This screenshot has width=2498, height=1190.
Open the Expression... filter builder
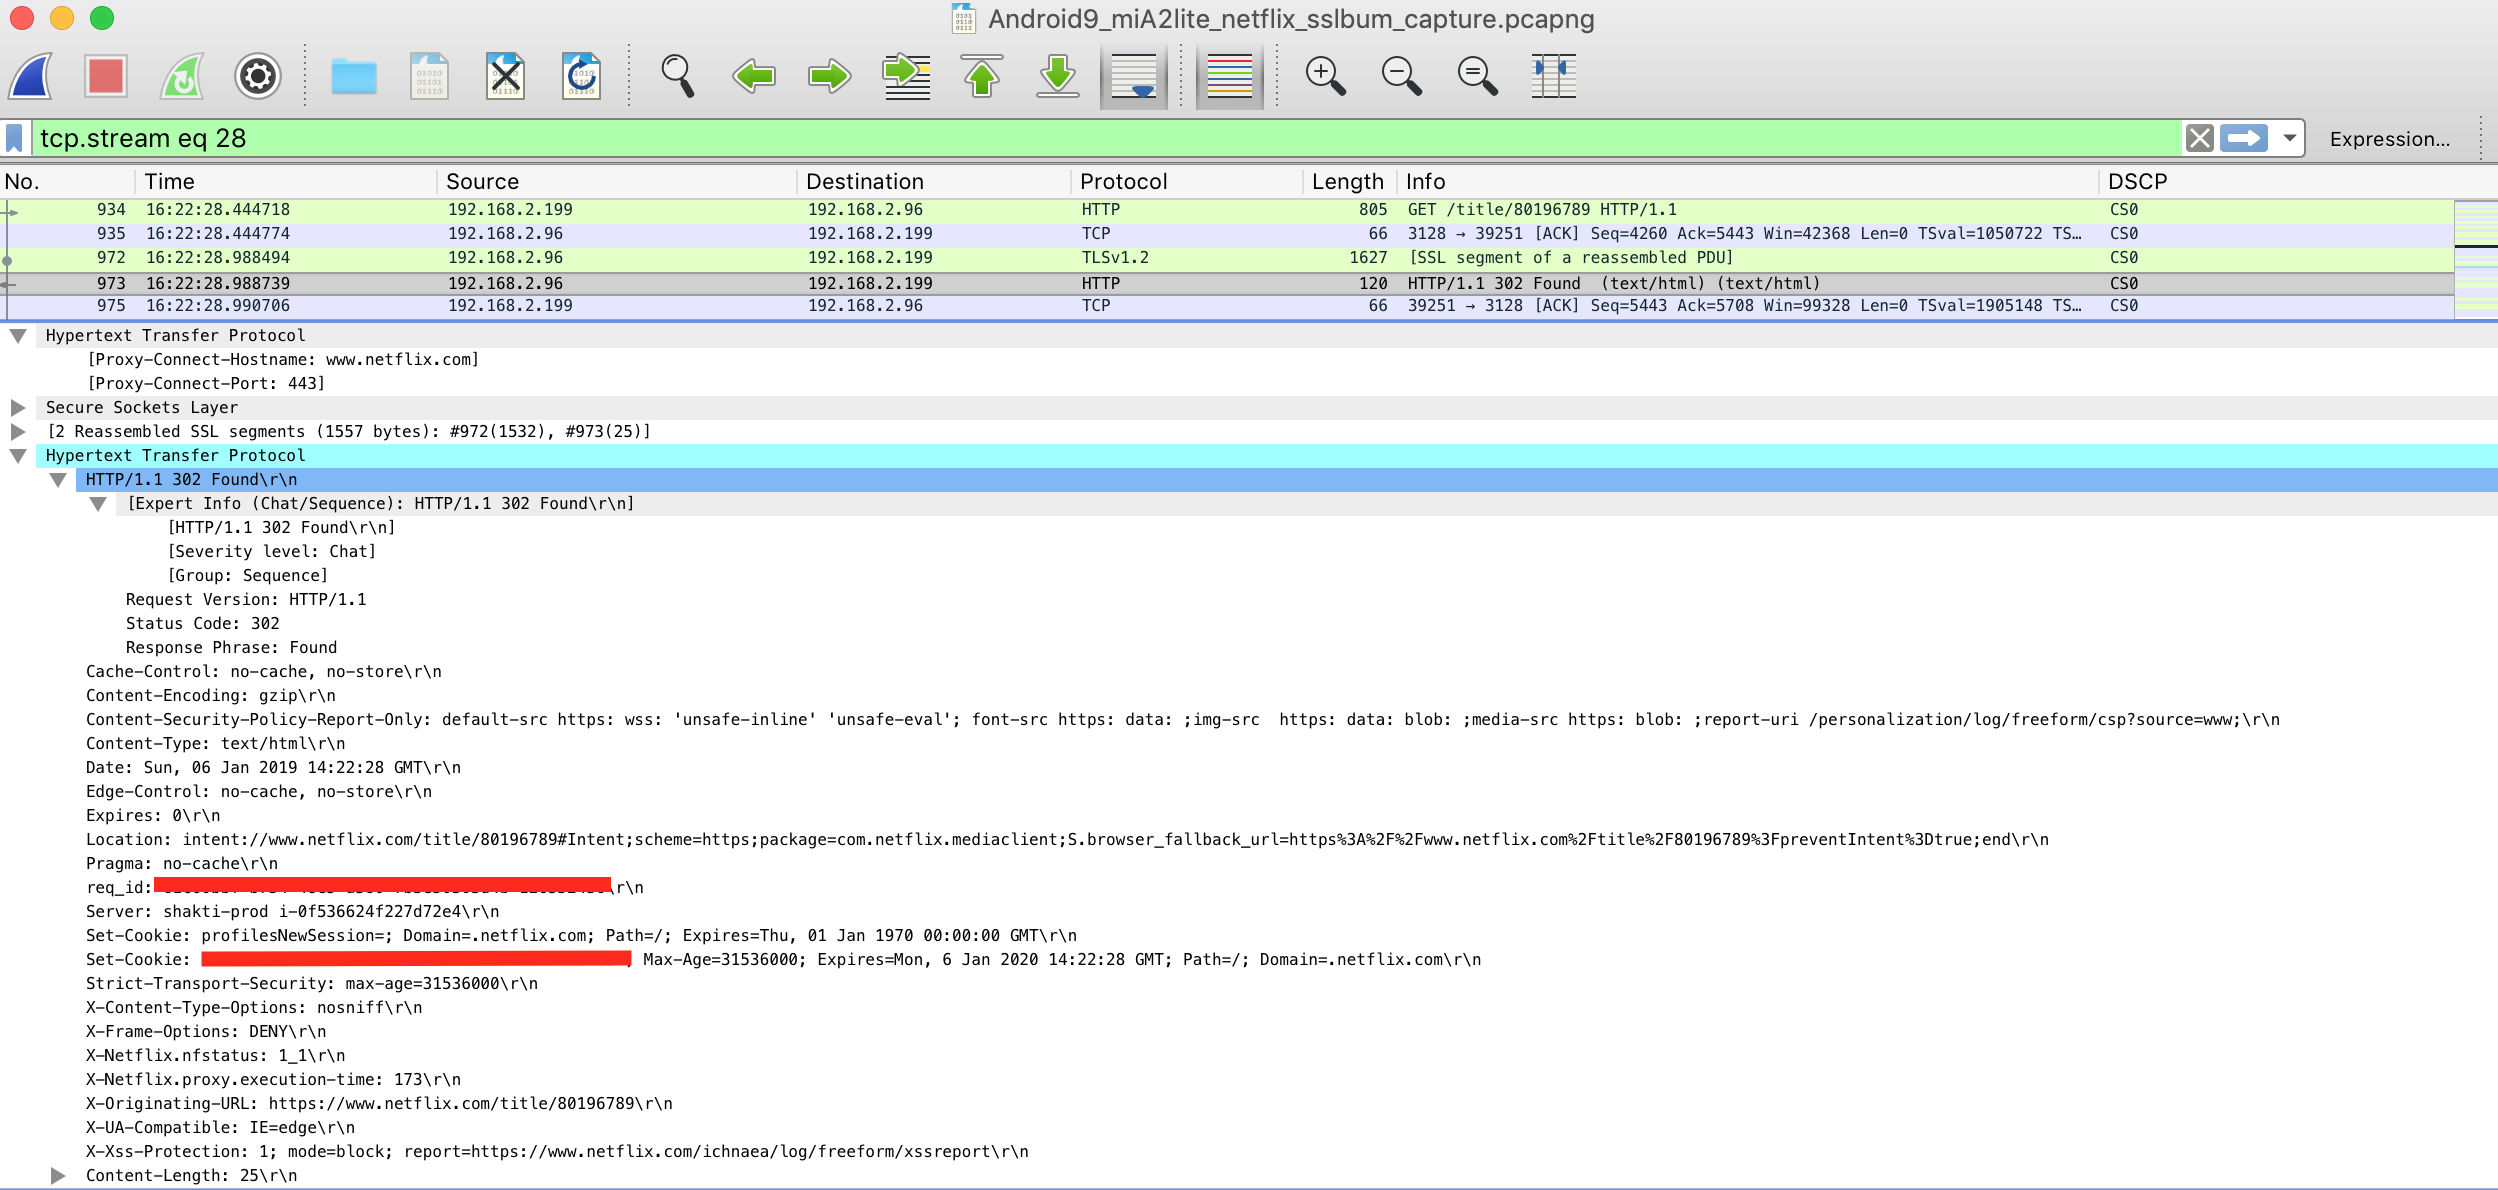[x=2389, y=139]
